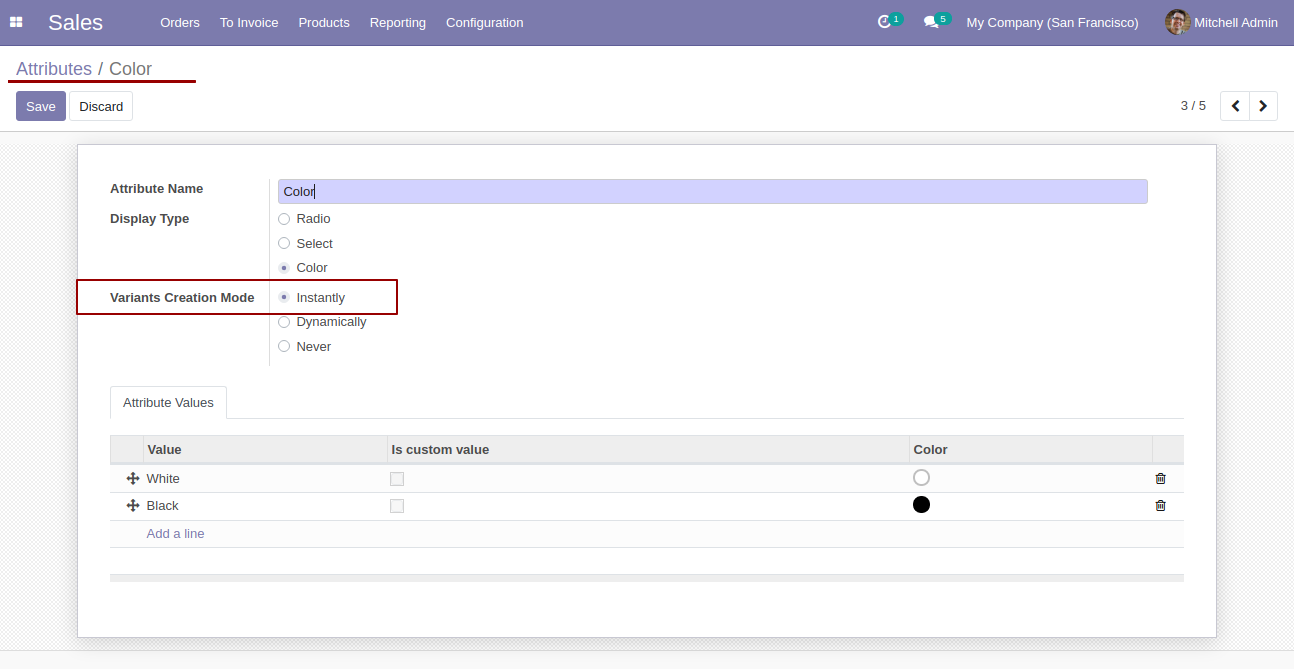This screenshot has width=1294, height=669.
Task: Go back to Attributes breadcrumb
Action: click(x=54, y=69)
